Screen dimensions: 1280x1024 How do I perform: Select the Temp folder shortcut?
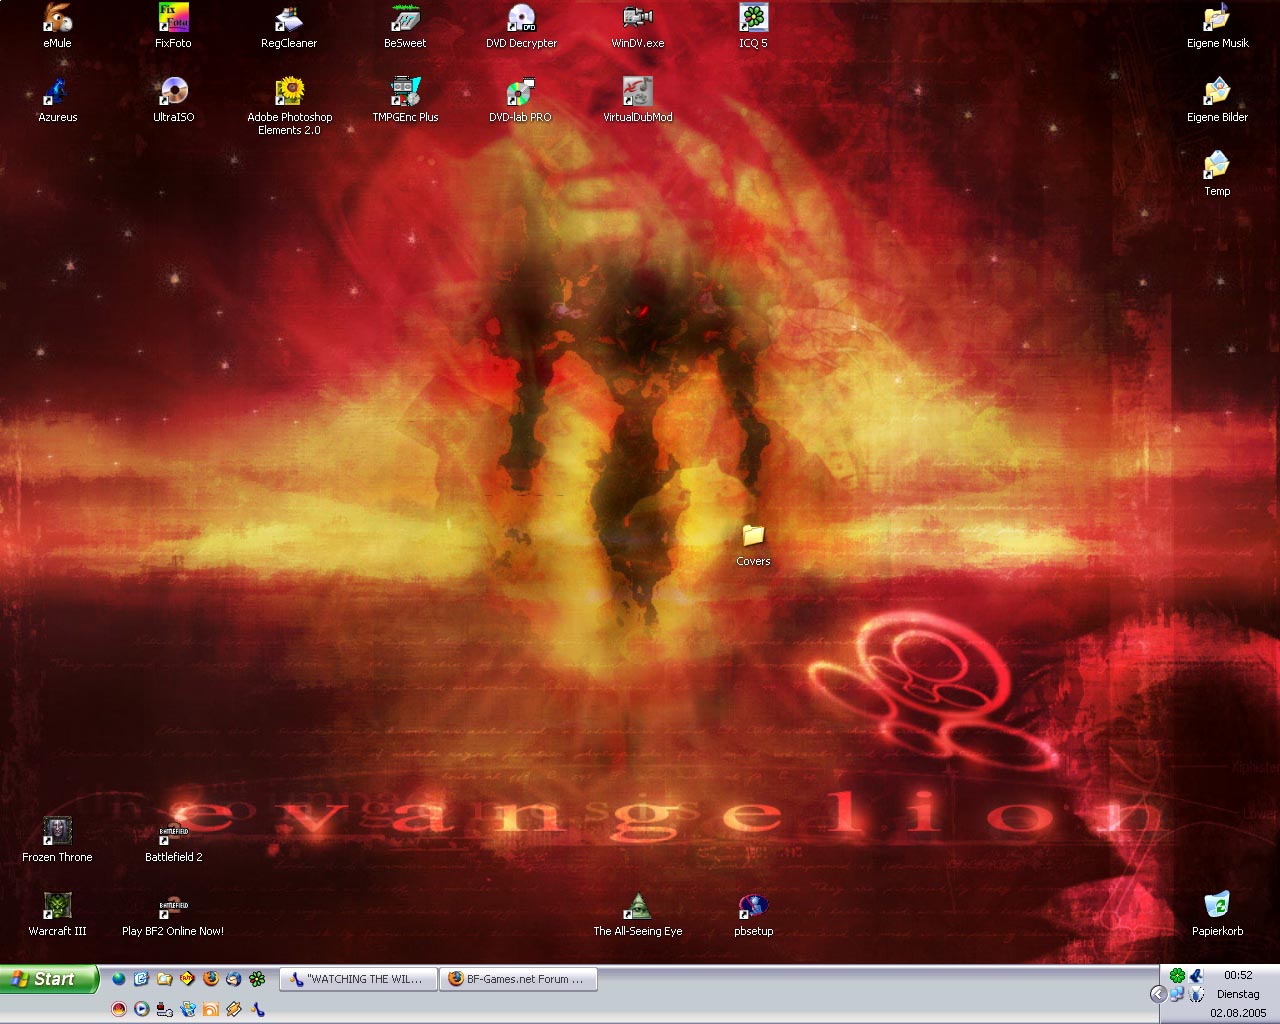[1217, 175]
